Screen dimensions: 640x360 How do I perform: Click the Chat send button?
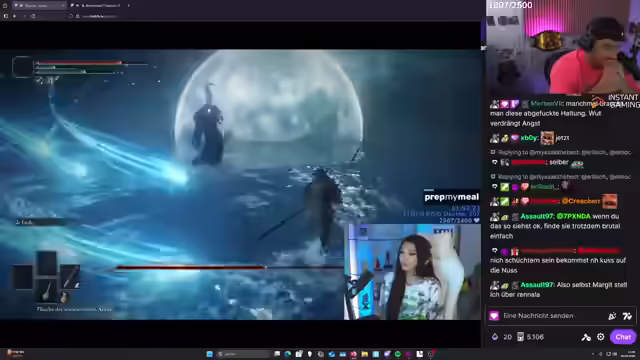point(623,337)
